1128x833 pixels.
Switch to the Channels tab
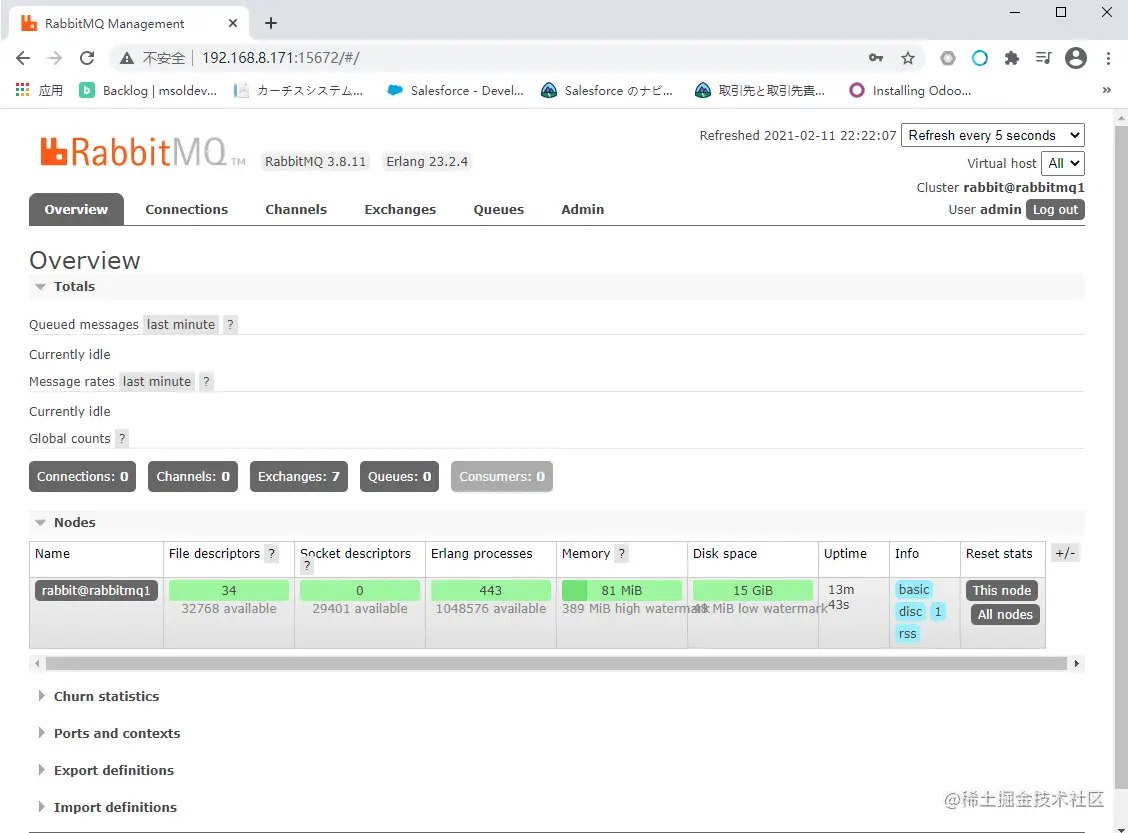click(296, 209)
